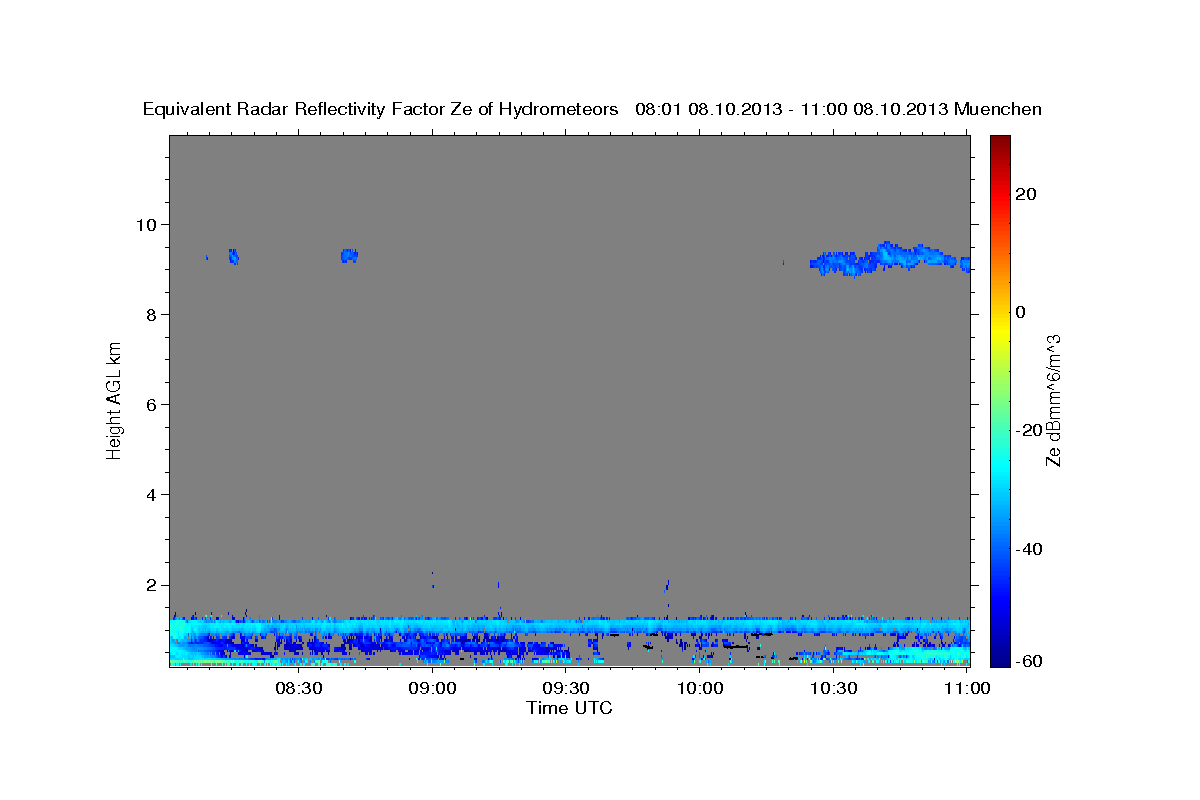Click the colorbar value 0
This screenshot has height=800, width=1200.
click(1021, 312)
